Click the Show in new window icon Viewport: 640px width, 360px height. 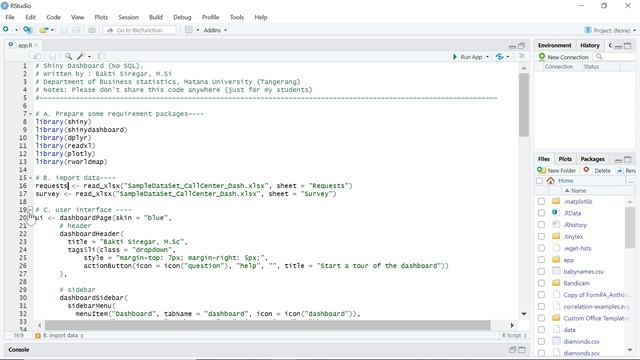(x=37, y=56)
